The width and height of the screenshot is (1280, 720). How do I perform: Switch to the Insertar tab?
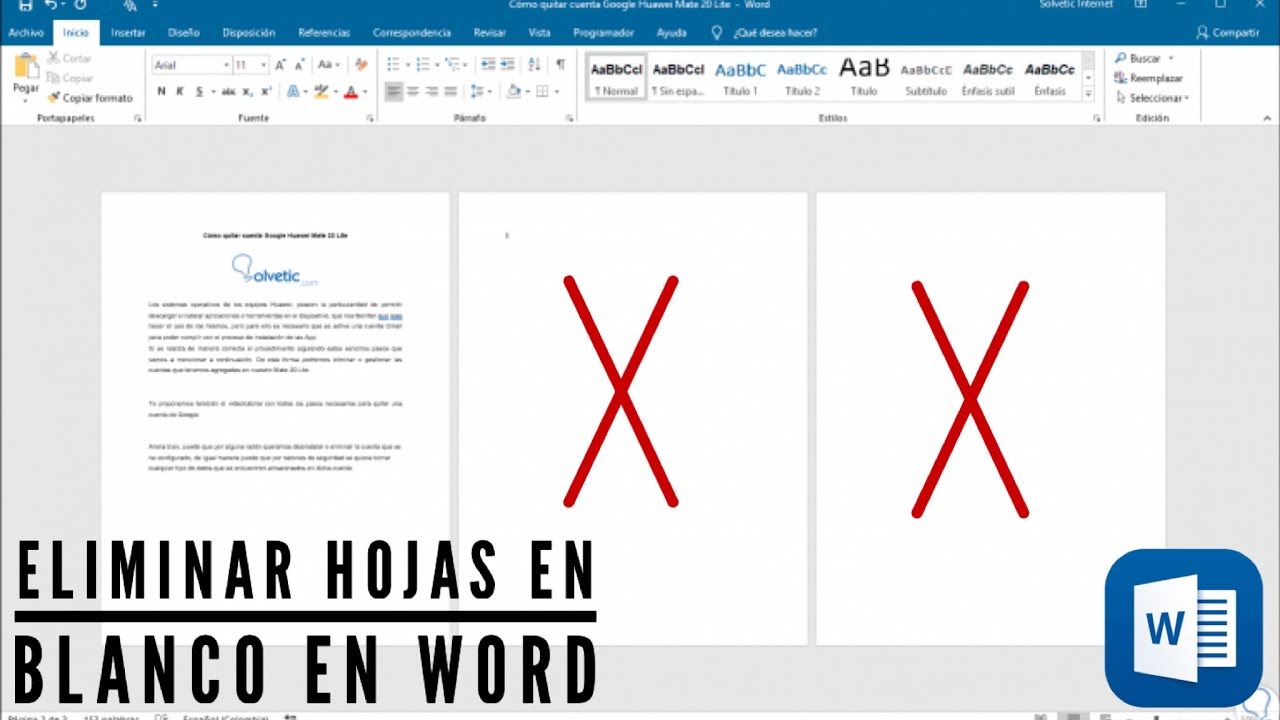[128, 32]
